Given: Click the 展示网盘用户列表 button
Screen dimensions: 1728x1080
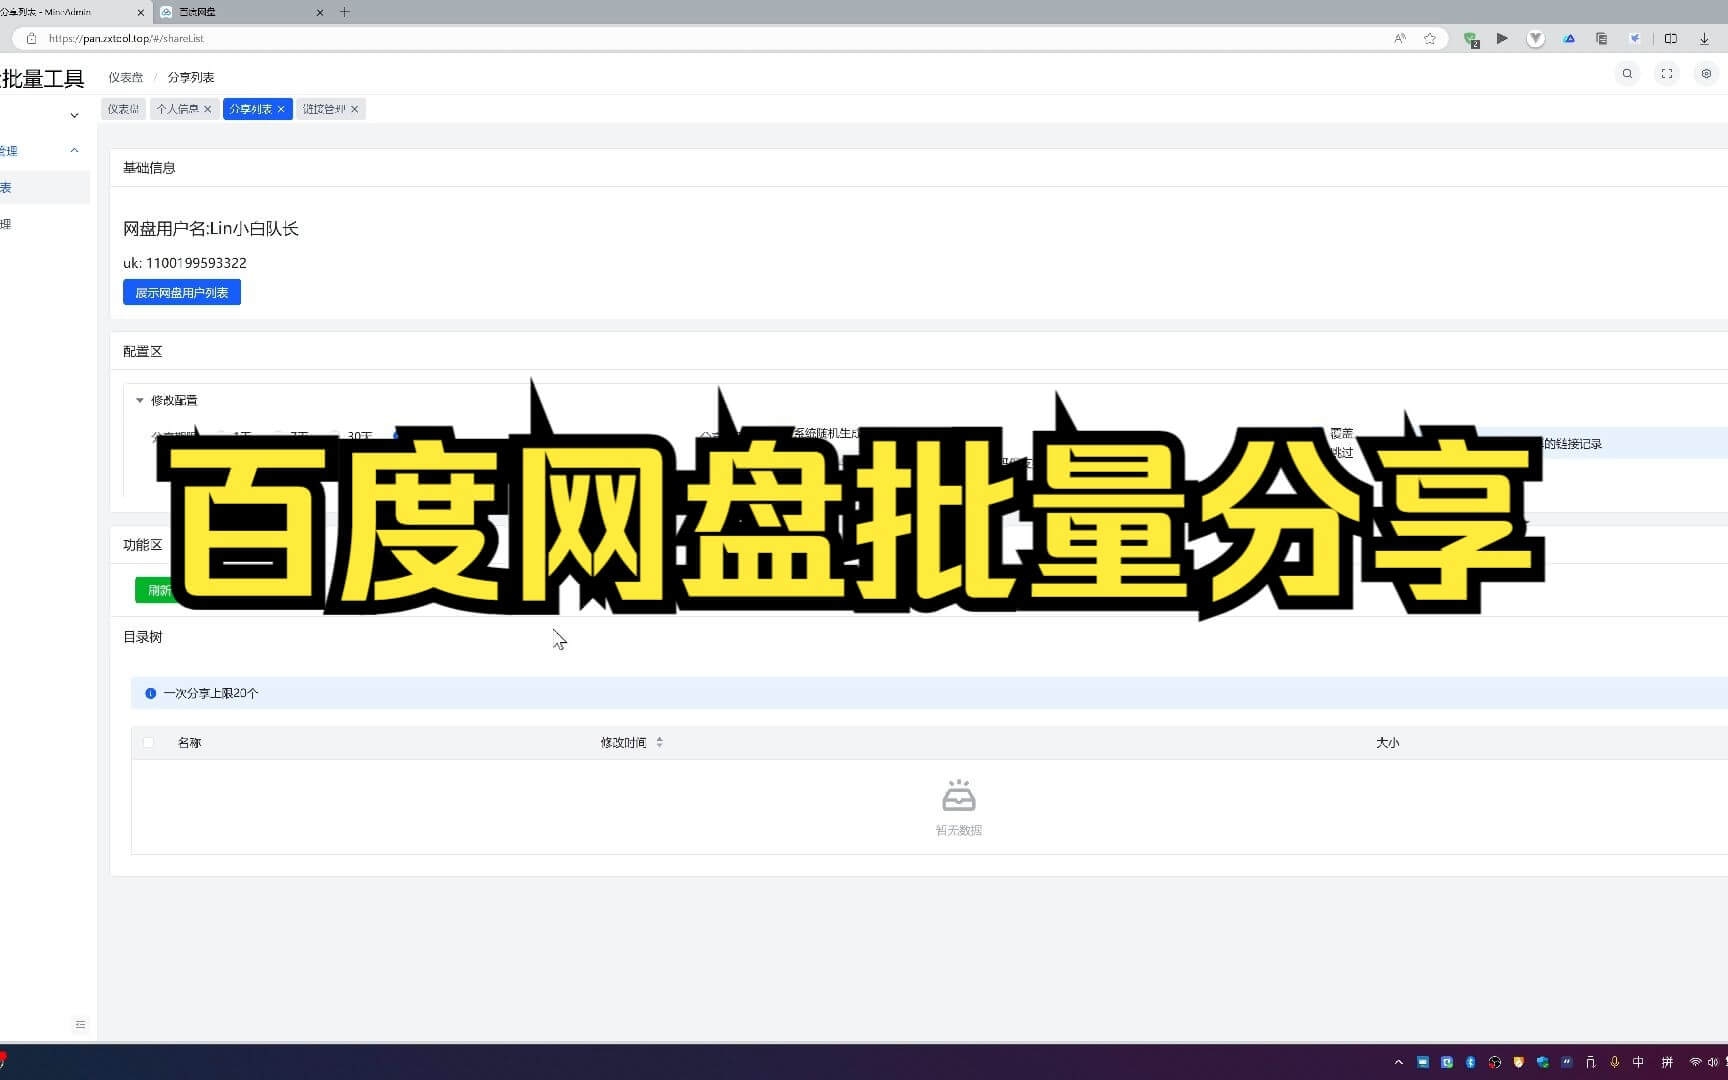Looking at the screenshot, I should pyautogui.click(x=182, y=292).
